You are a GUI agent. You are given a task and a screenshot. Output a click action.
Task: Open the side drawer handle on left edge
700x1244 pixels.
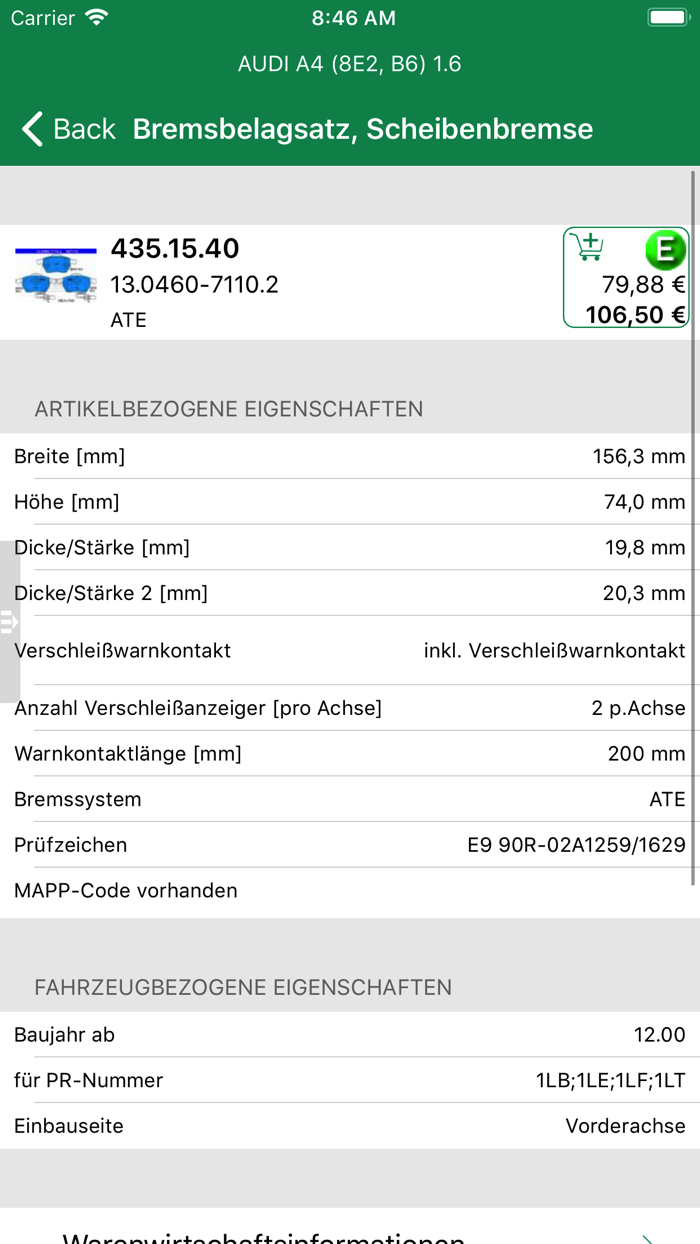tap(9, 622)
